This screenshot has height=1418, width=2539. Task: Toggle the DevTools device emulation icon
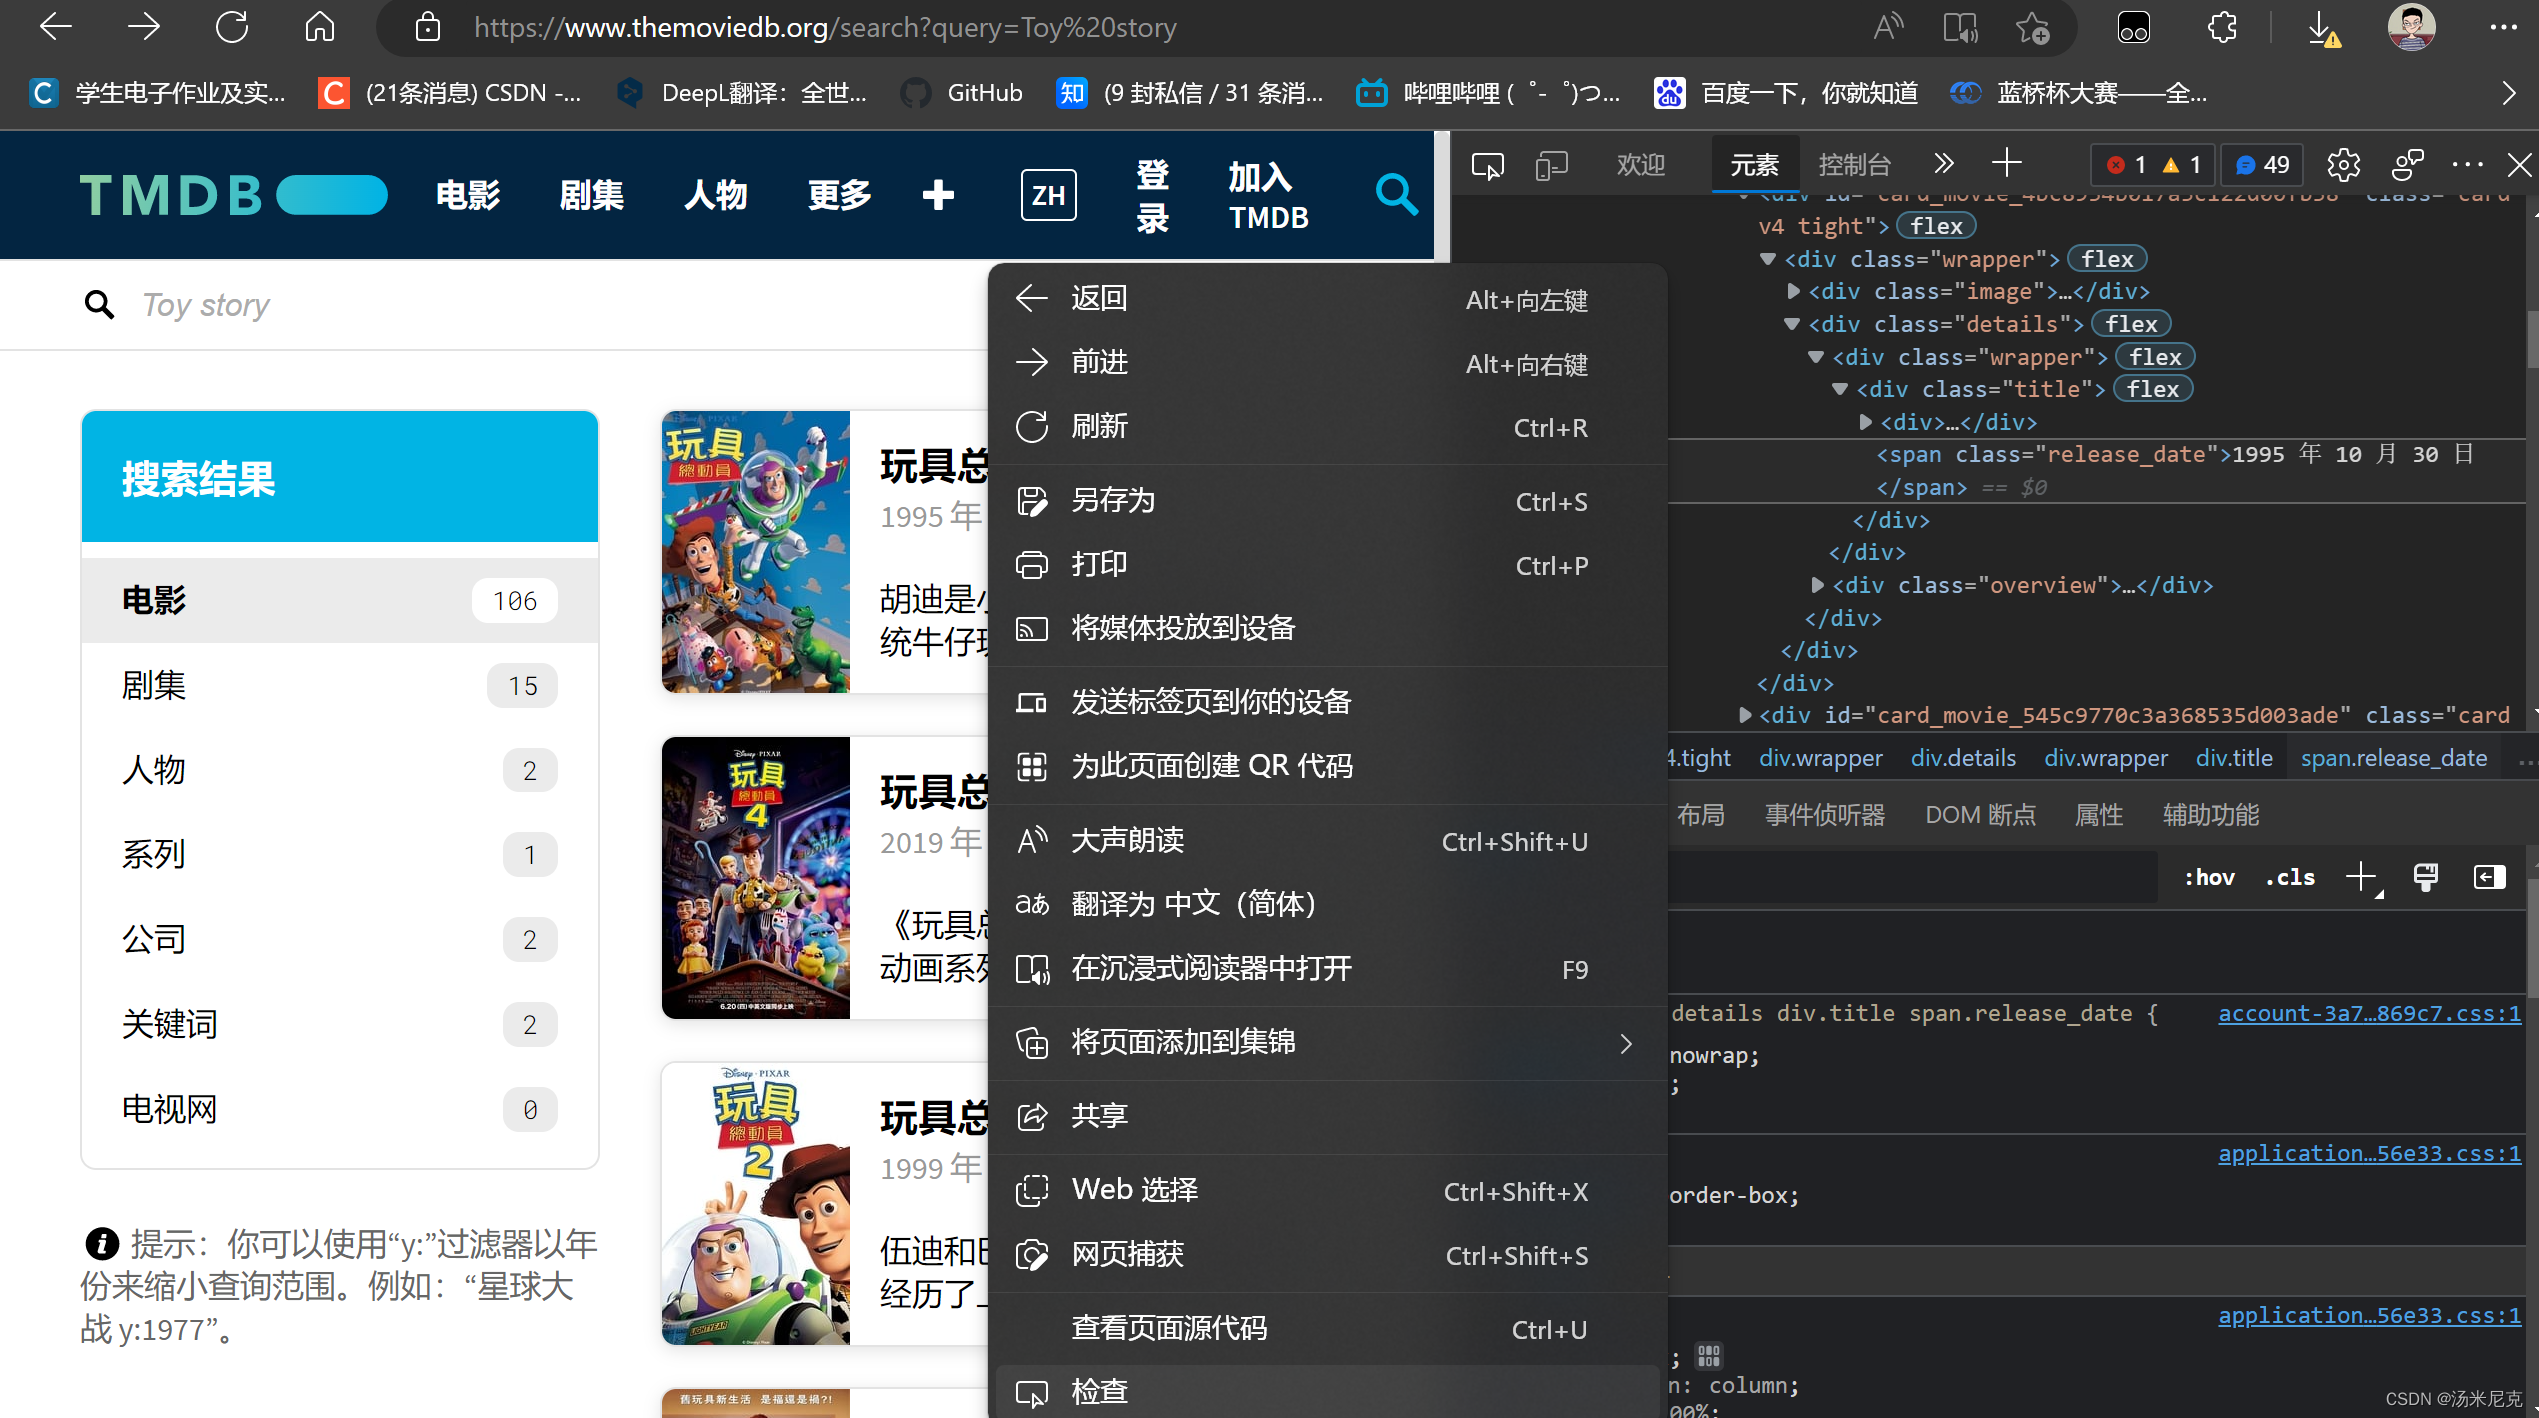coord(1551,165)
